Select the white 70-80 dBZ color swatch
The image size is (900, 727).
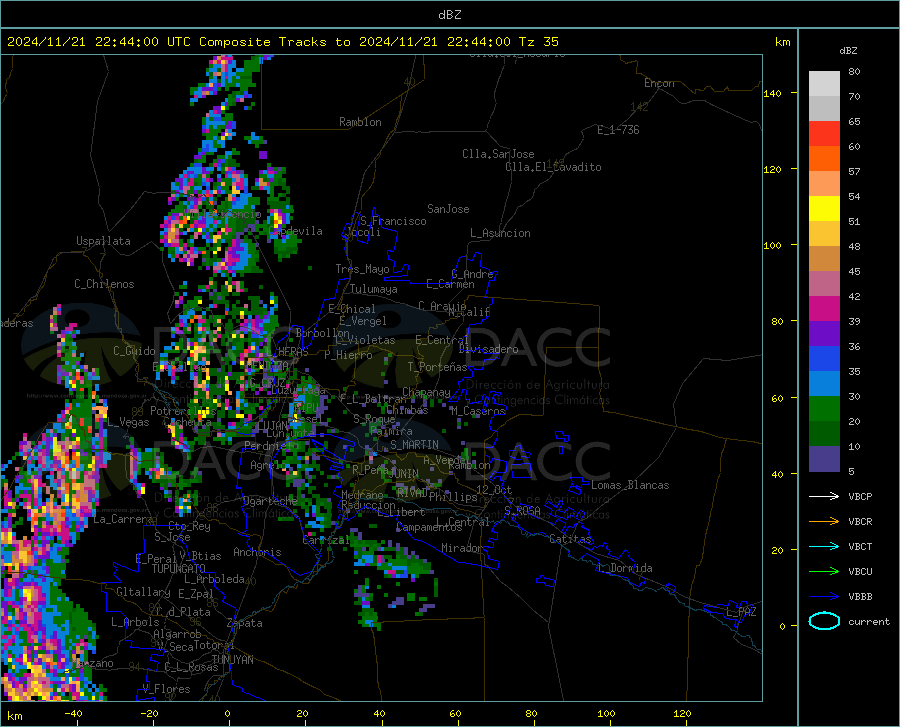pos(824,84)
